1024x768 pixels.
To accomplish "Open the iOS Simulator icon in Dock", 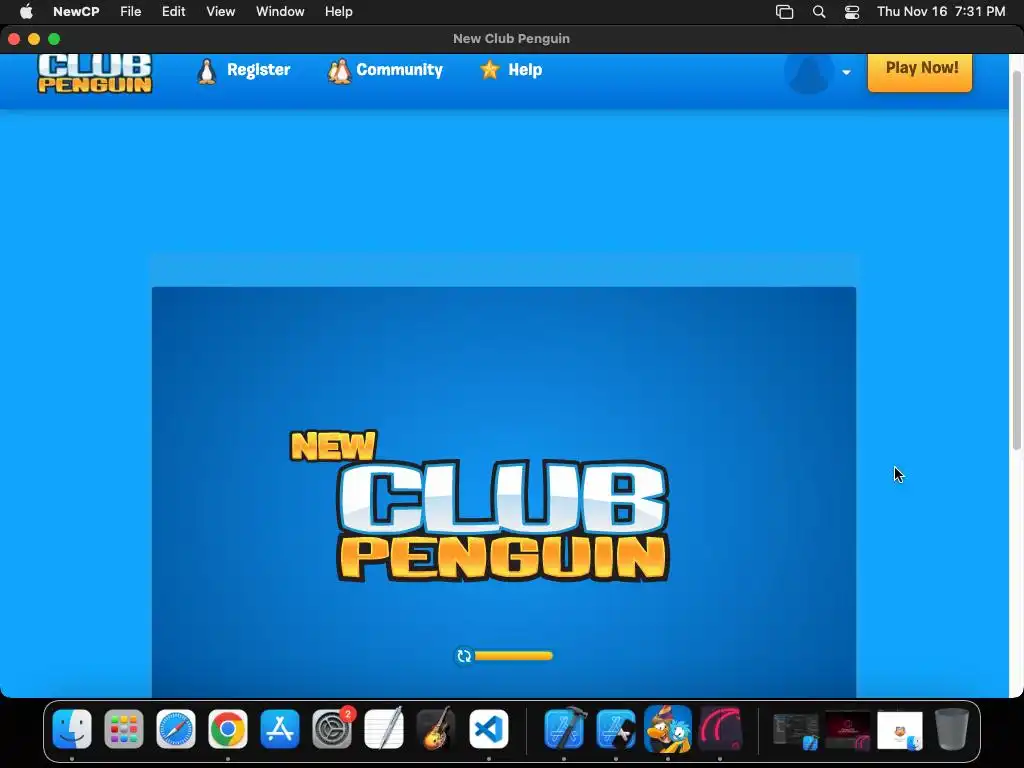I will pyautogui.click(x=616, y=729).
